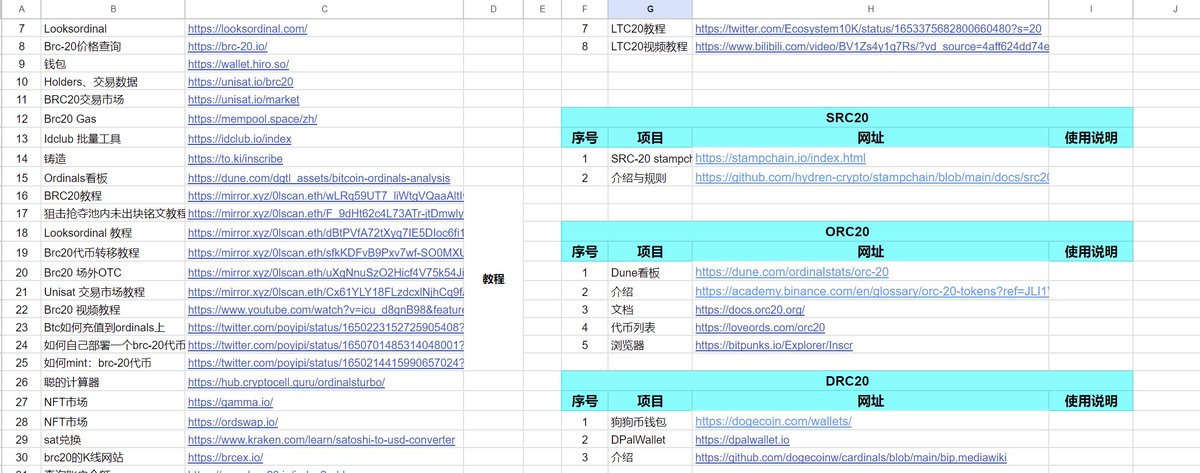Open the bitpunks.io/Explorer link
The image size is (1200, 473).
[775, 346]
